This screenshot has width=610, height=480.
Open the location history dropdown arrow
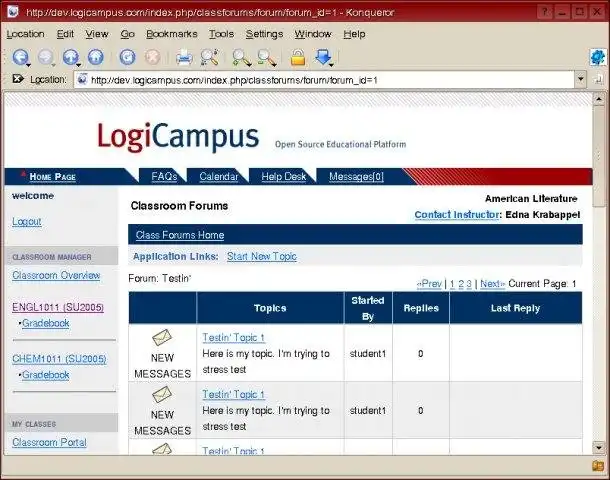[580, 79]
